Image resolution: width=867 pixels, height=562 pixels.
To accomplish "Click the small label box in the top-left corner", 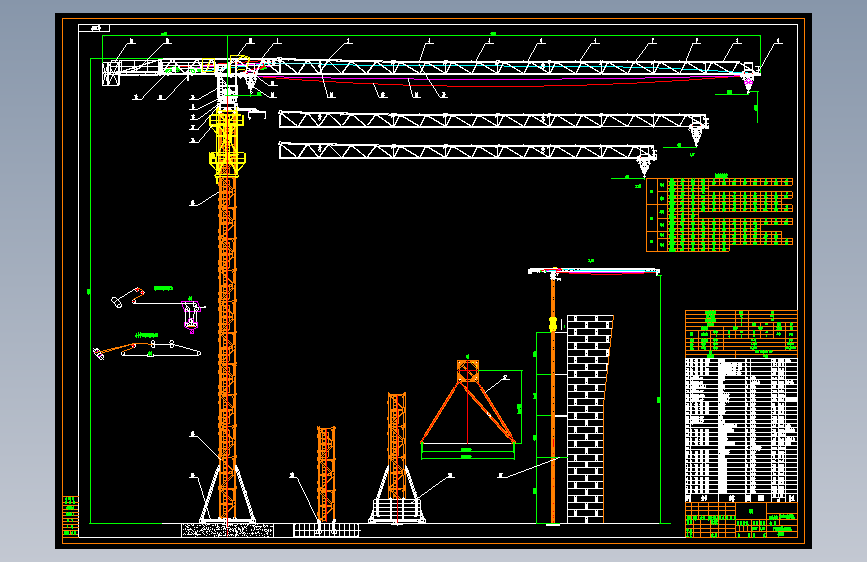I will (x=94, y=28).
